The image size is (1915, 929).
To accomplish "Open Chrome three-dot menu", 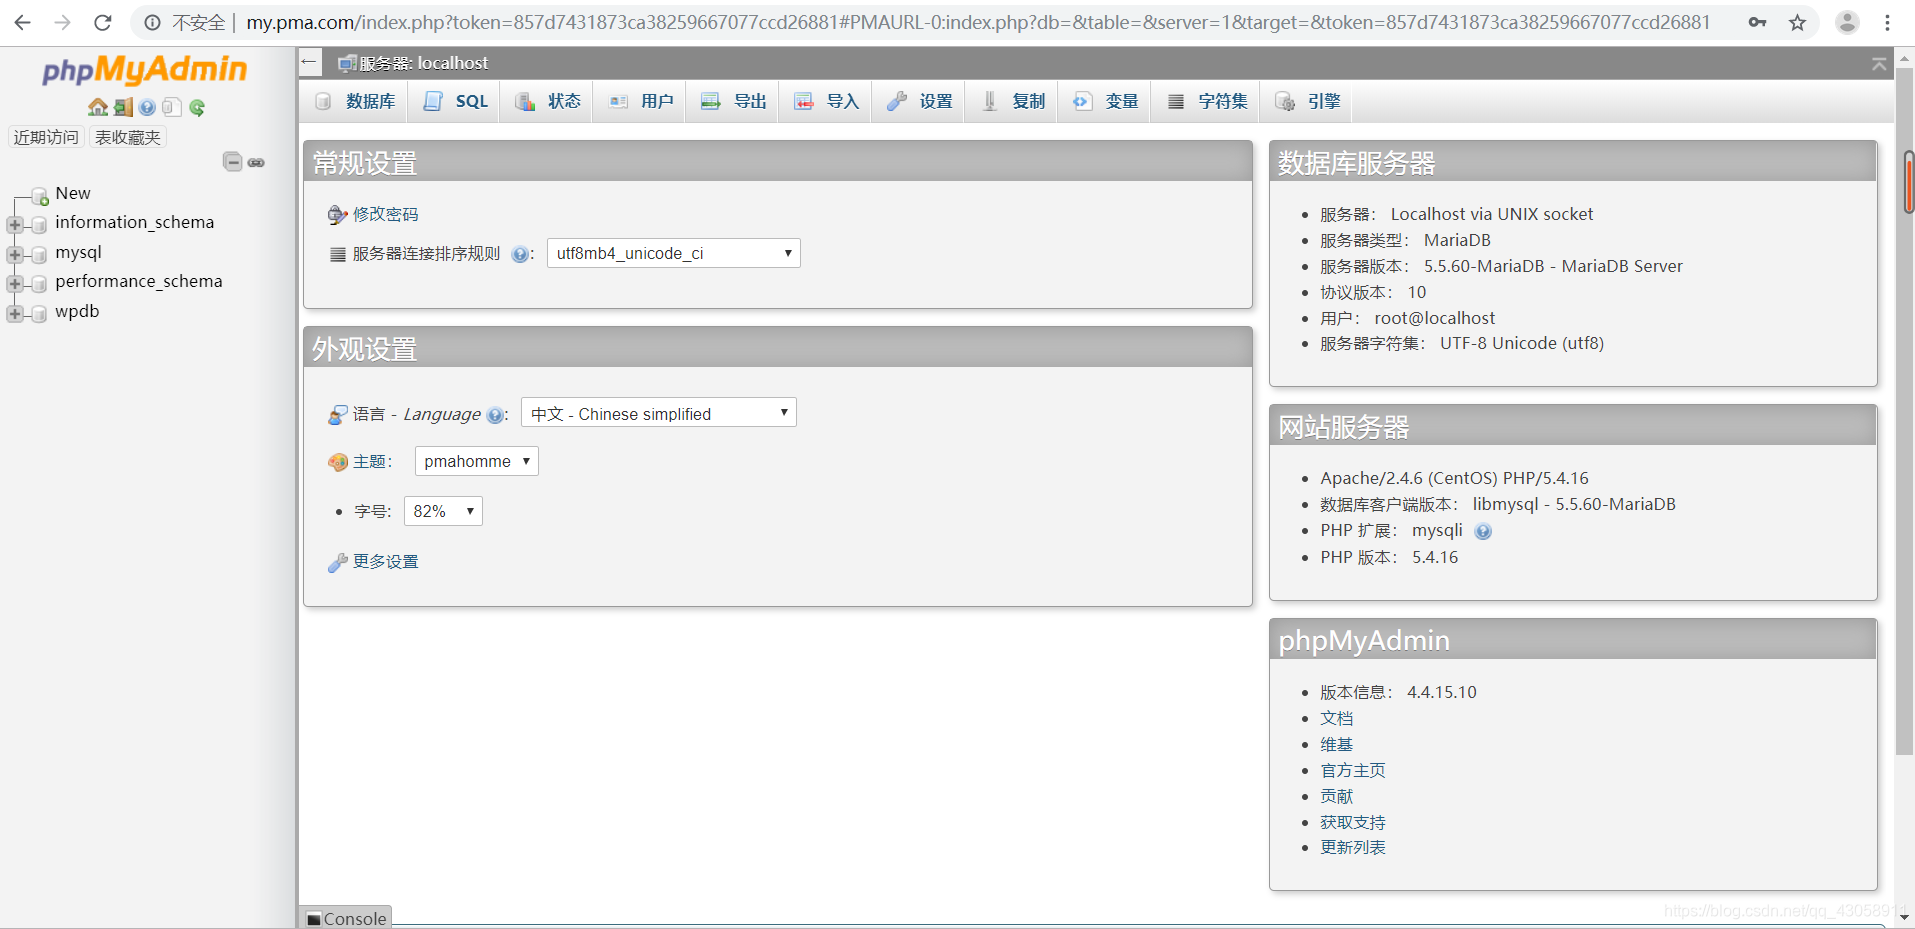I will tap(1887, 22).
